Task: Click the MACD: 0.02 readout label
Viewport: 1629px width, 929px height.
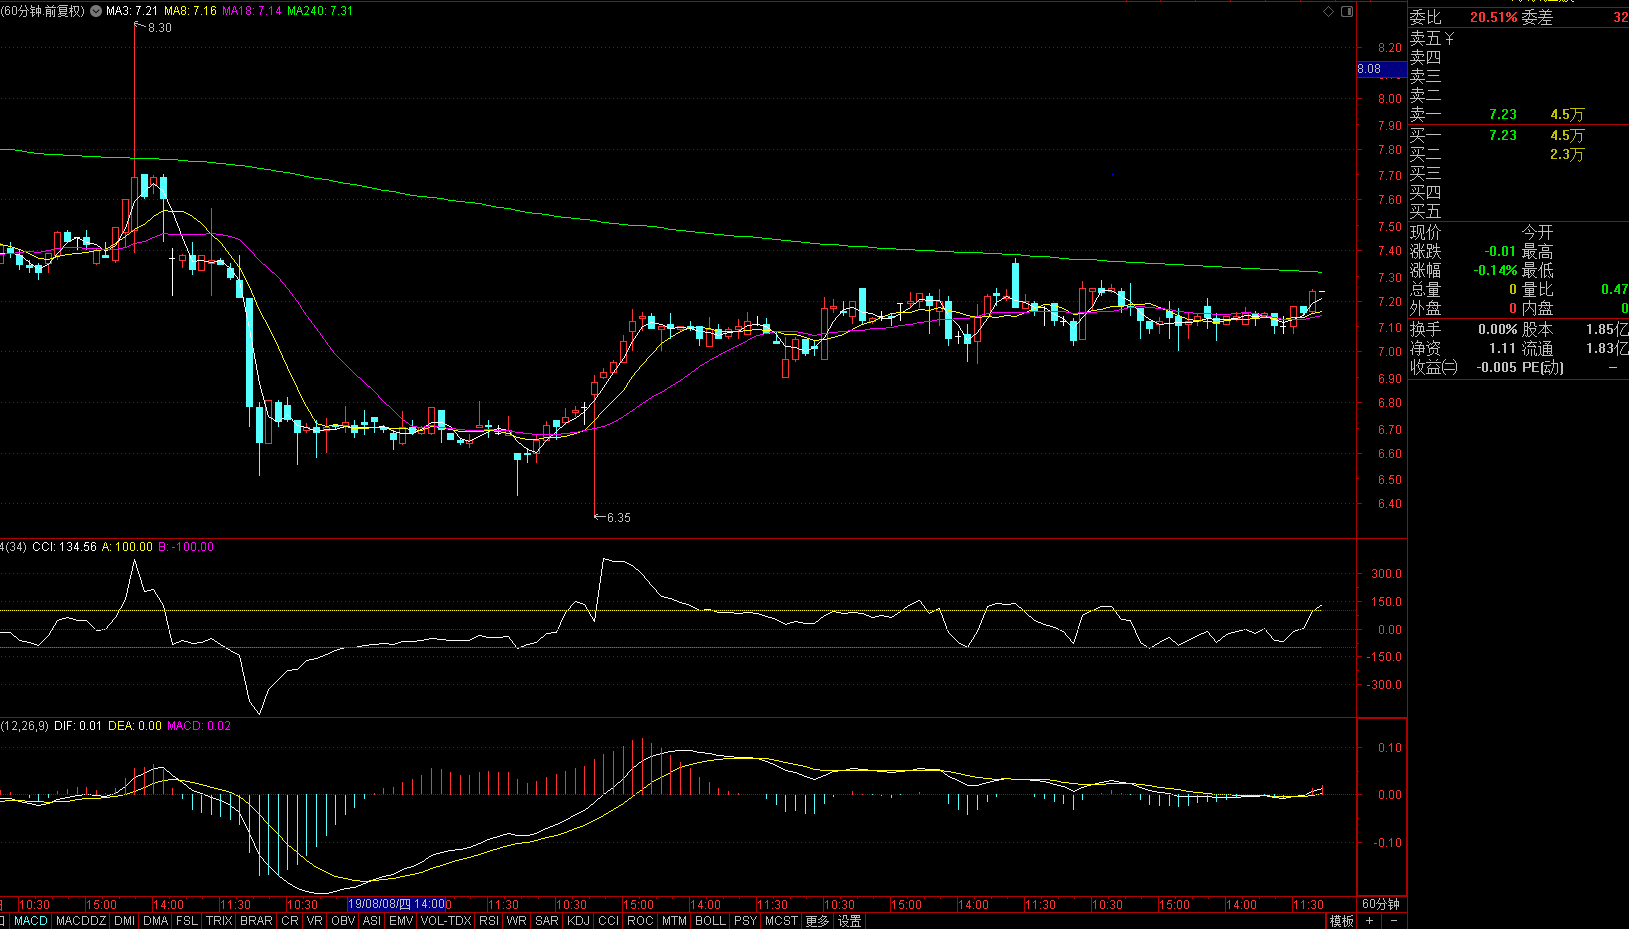Action: pos(199,726)
